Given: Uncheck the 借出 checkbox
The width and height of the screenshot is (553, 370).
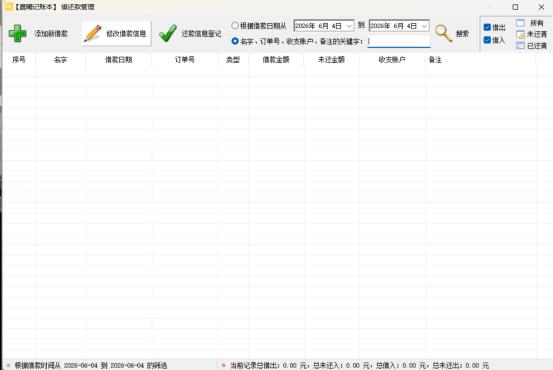Looking at the screenshot, I should [487, 27].
